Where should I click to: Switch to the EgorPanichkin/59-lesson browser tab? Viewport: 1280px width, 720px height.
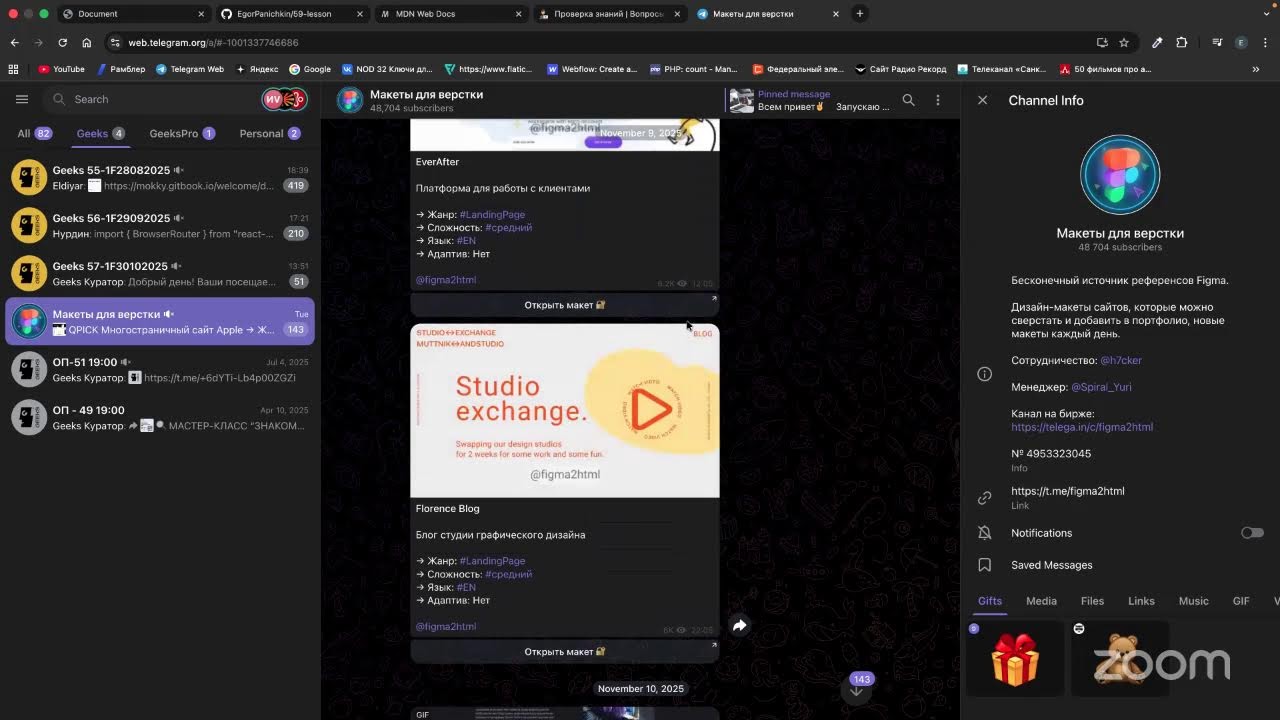pyautogui.click(x=290, y=14)
